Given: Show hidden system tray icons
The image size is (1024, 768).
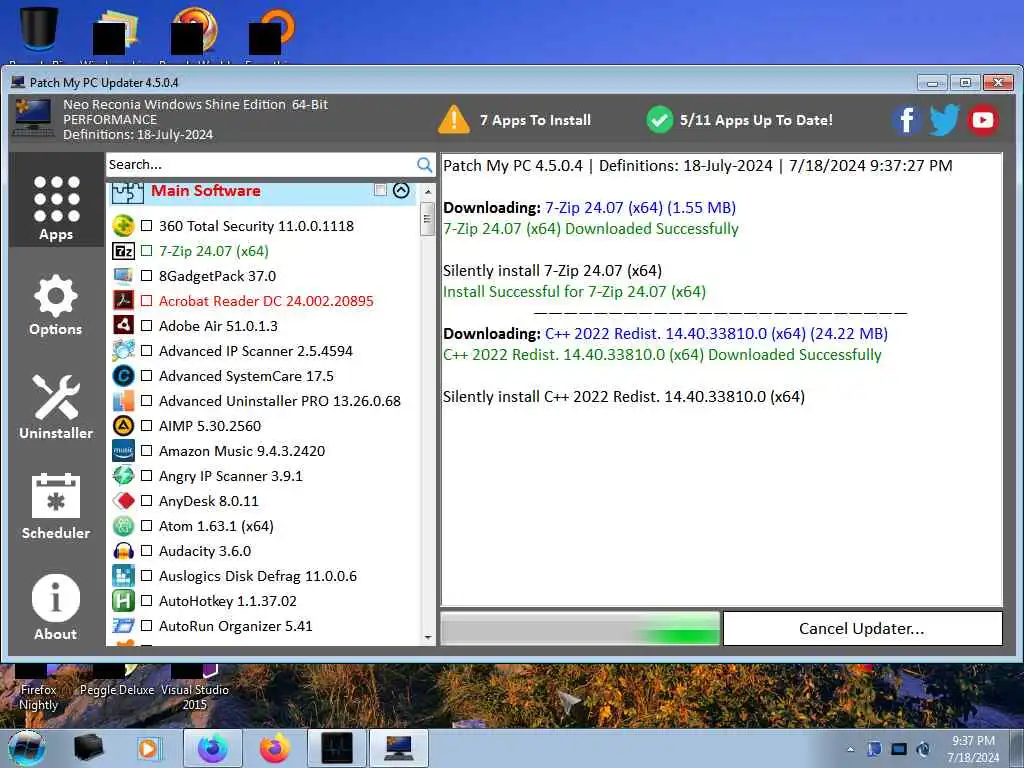Looking at the screenshot, I should [850, 749].
